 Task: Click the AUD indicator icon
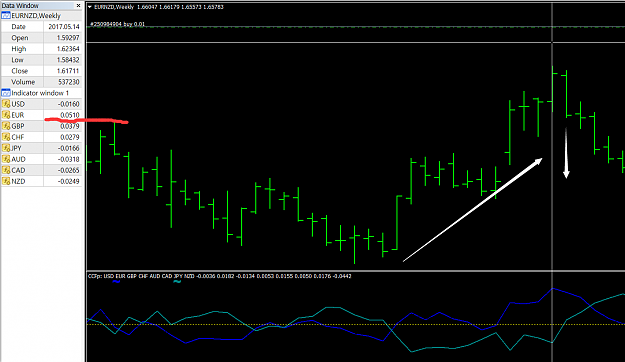(6, 159)
